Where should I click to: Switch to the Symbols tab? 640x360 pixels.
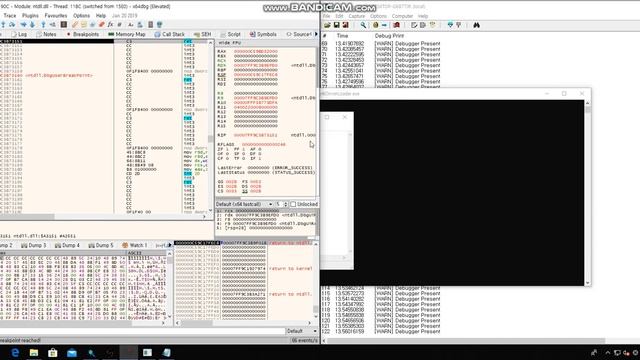click(263, 34)
